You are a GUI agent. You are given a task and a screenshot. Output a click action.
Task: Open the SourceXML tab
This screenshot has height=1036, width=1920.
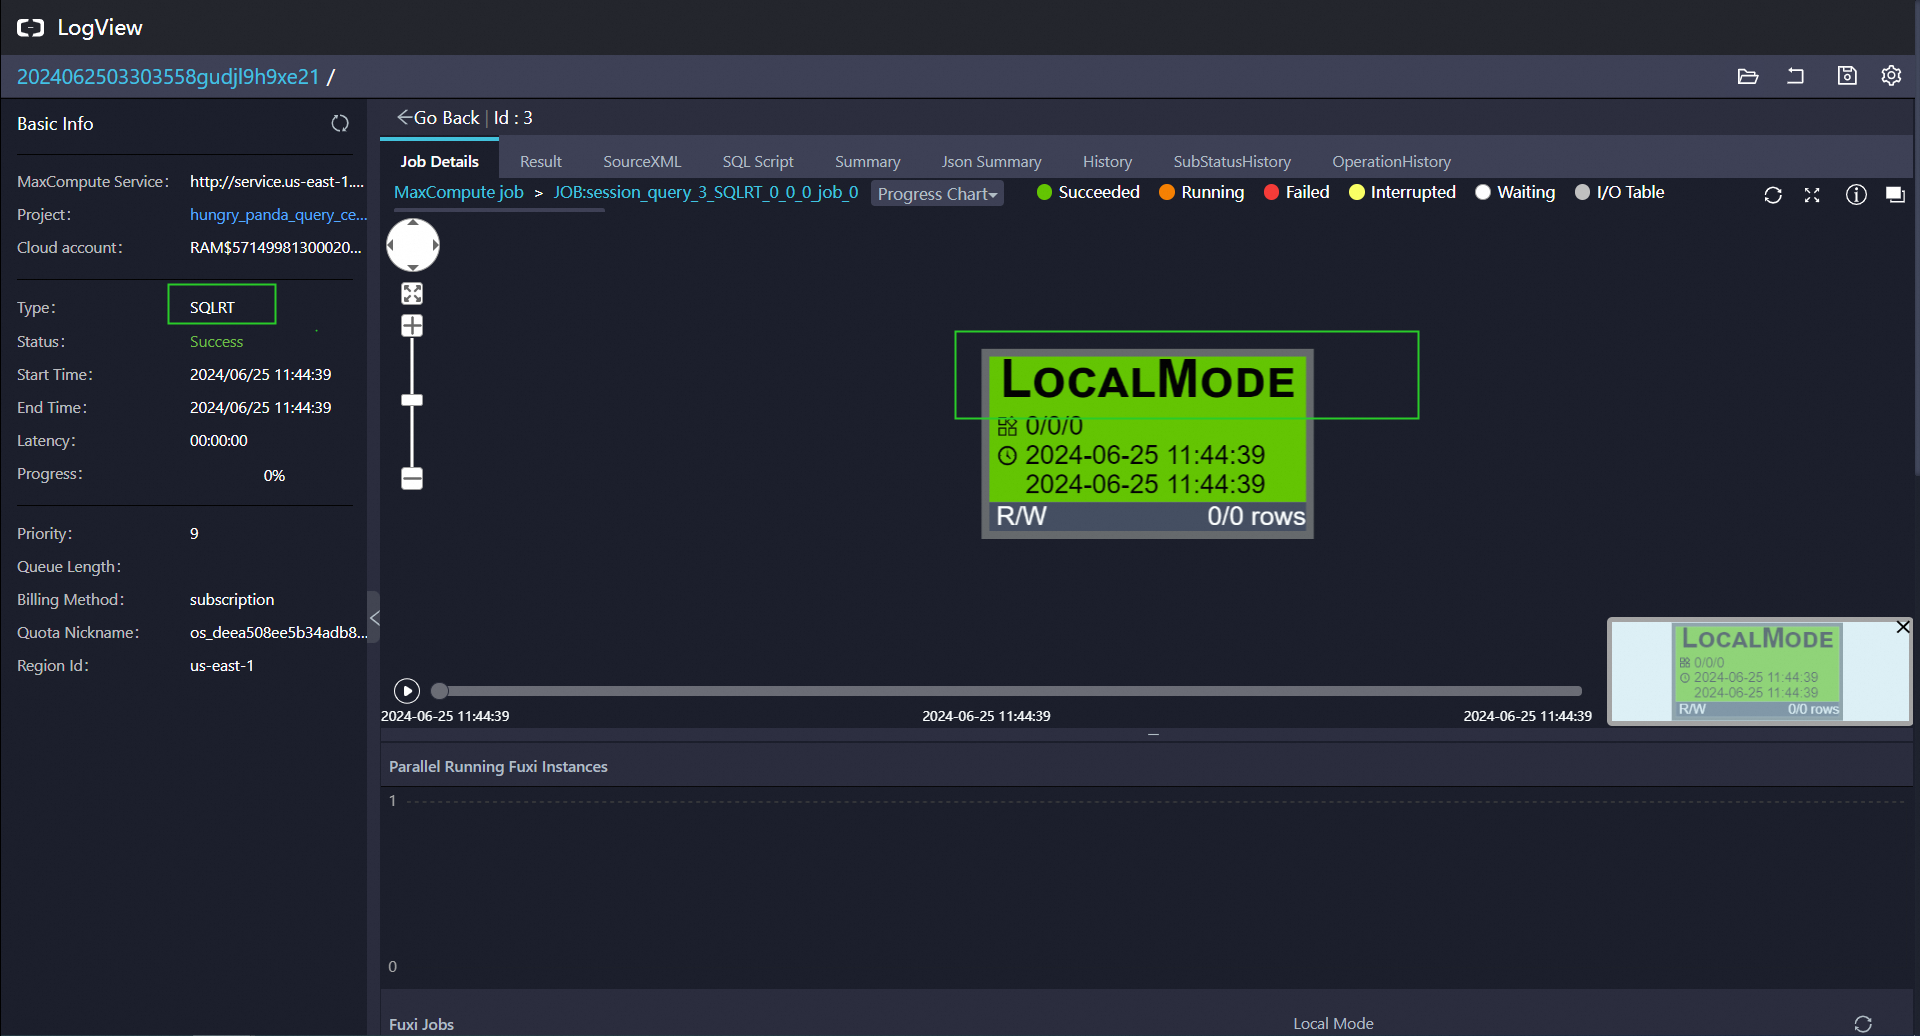click(642, 161)
